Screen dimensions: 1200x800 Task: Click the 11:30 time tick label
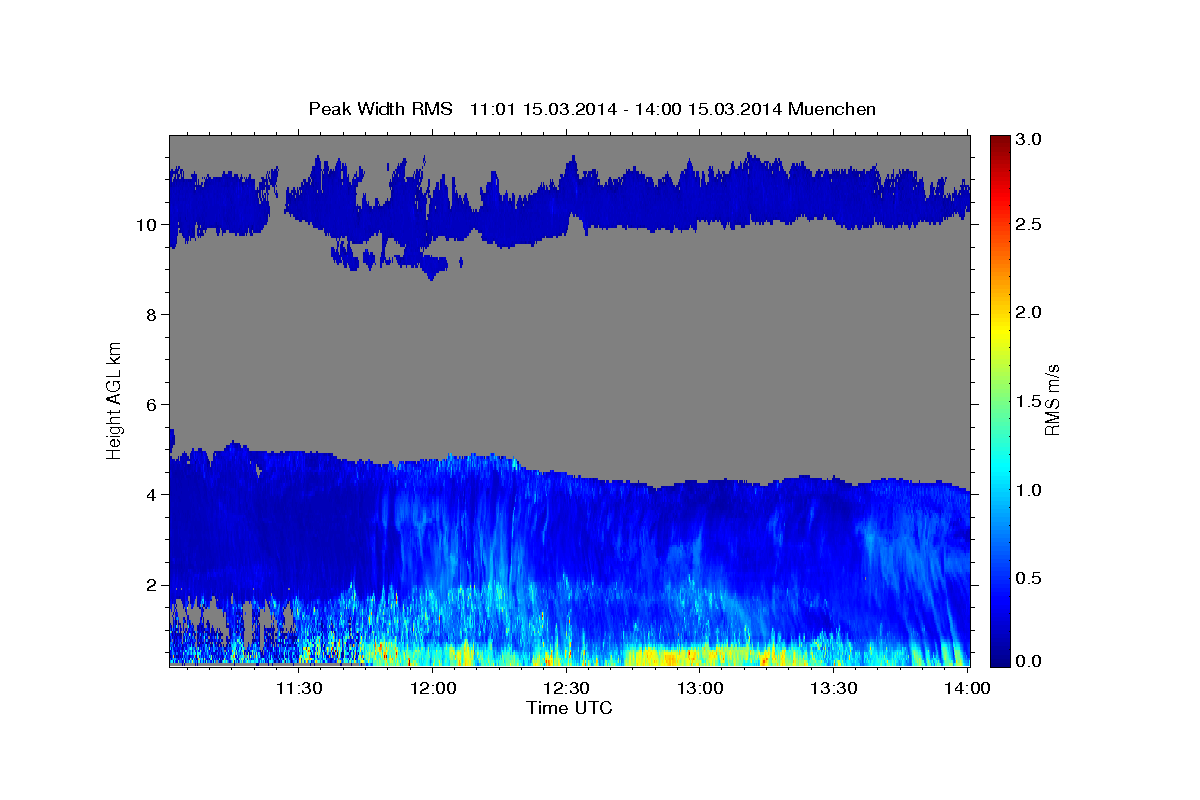click(299, 688)
